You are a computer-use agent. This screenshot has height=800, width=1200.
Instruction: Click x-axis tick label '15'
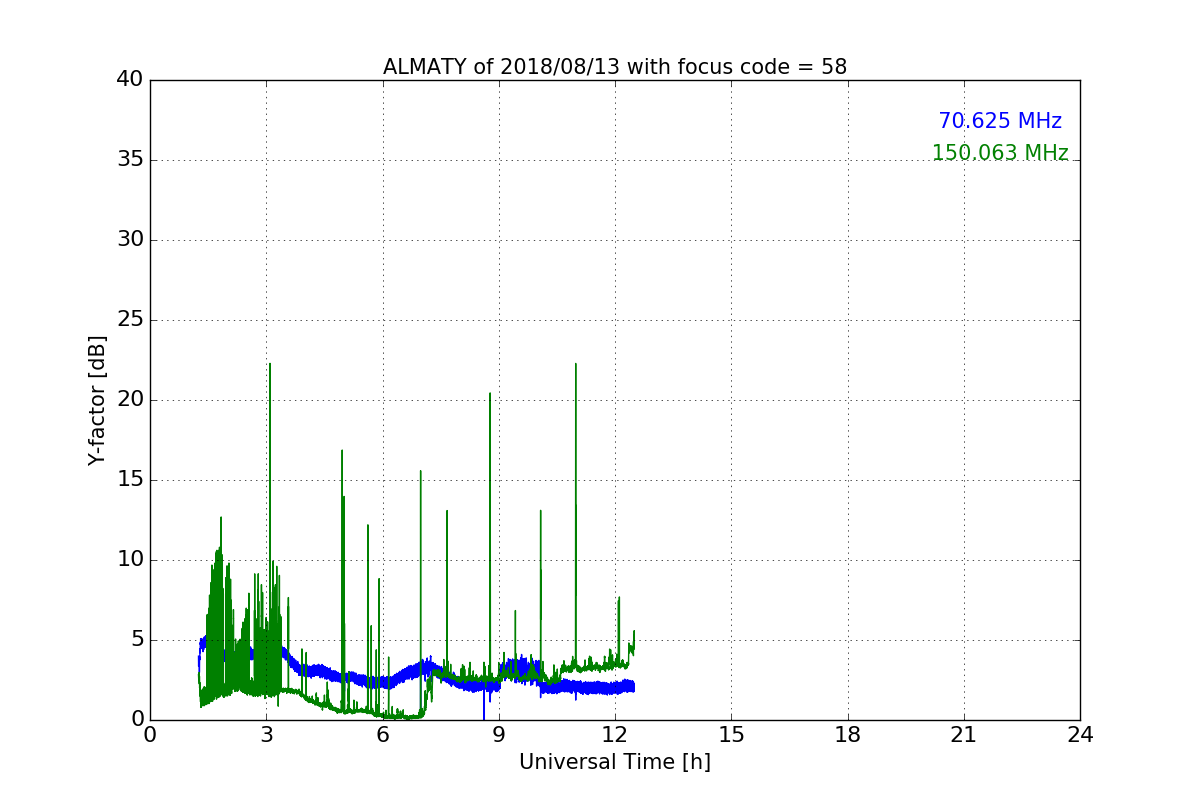point(731,734)
